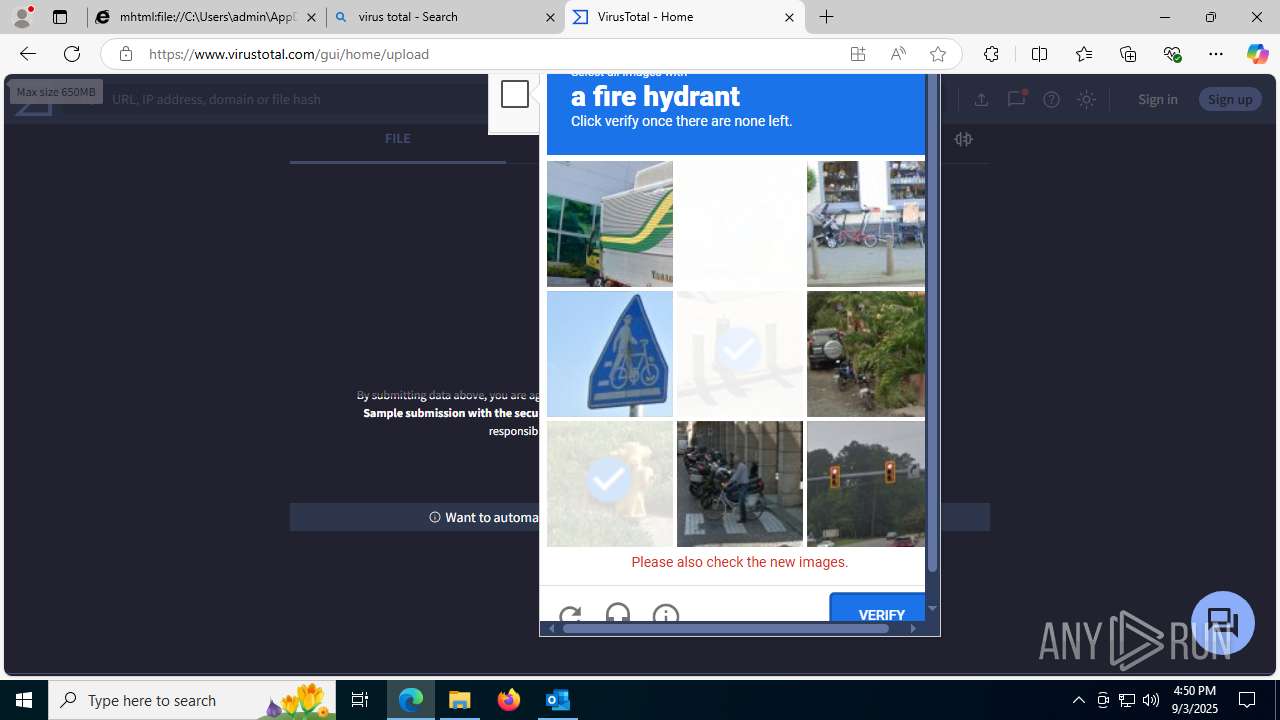Click Sign in link
Image resolution: width=1280 pixels, height=720 pixels.
(1157, 99)
